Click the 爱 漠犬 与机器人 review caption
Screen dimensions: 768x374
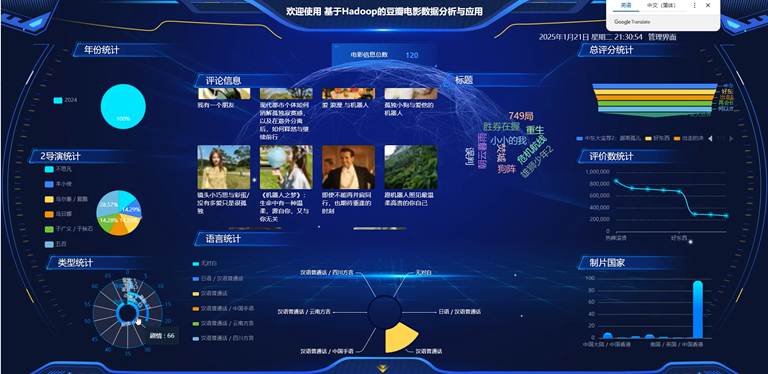point(345,105)
